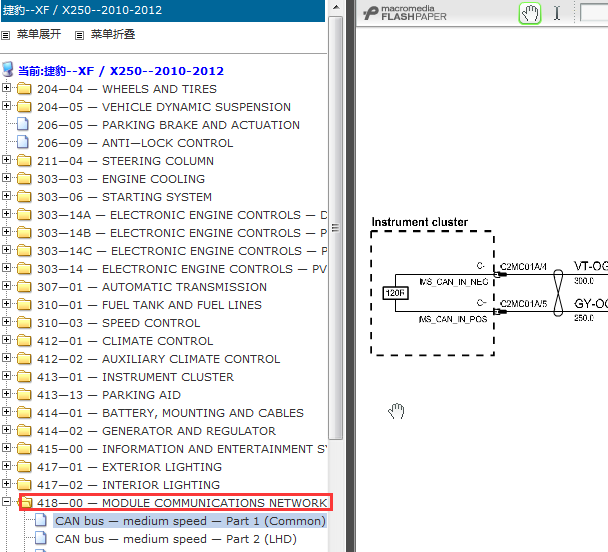This screenshot has width=608, height=552.
Task: Open CAN bus medium speed Part 1 (Common)
Action: (x=190, y=521)
